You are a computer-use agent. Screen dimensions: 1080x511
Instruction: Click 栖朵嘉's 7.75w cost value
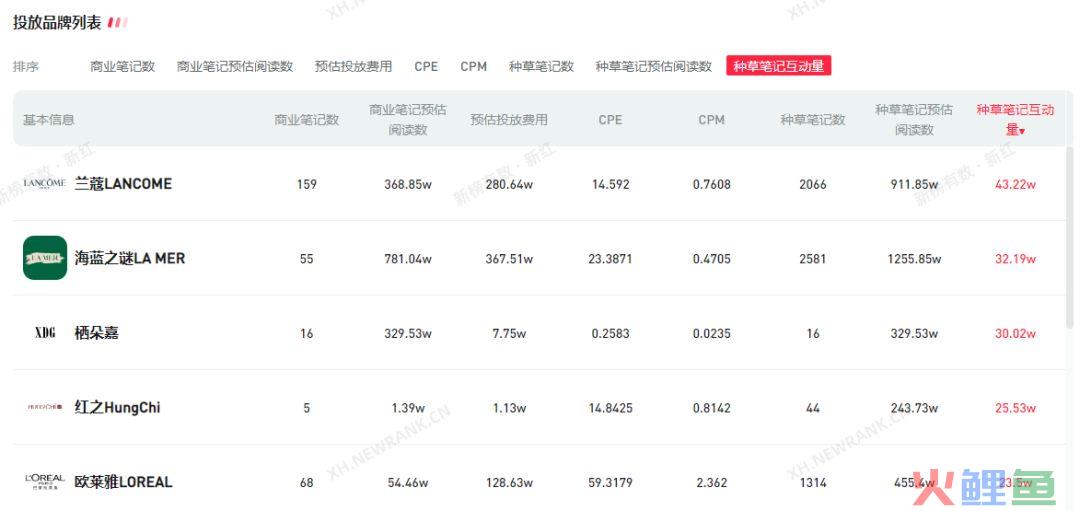(x=509, y=333)
